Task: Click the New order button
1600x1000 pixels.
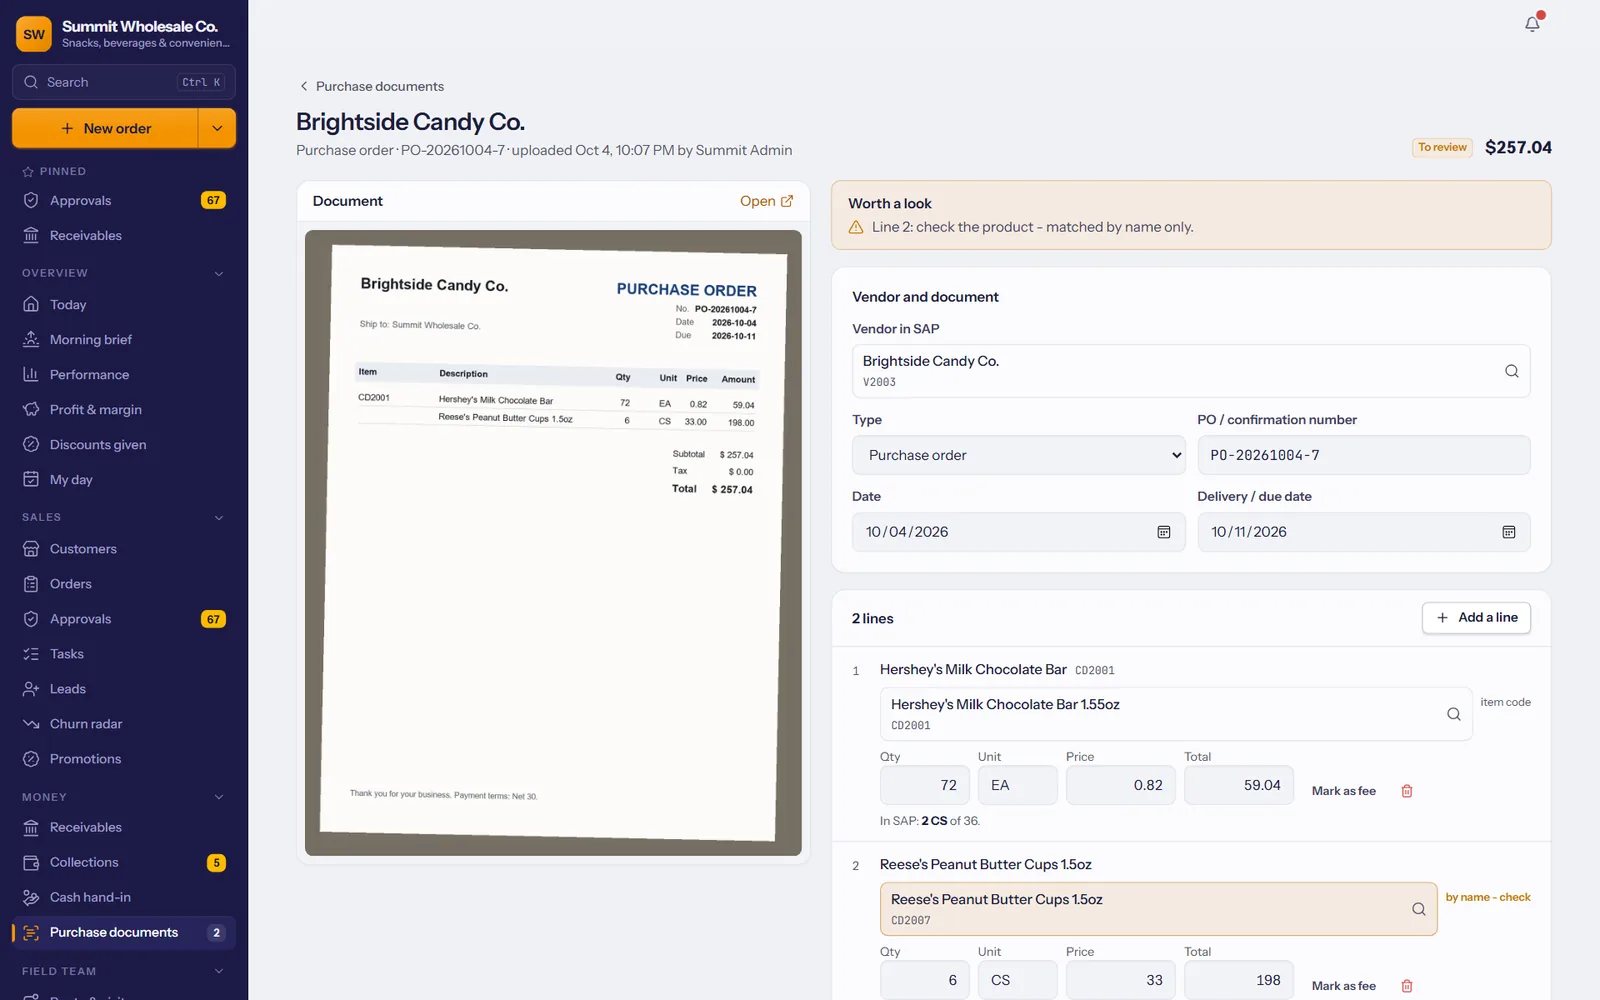Action: tap(105, 128)
